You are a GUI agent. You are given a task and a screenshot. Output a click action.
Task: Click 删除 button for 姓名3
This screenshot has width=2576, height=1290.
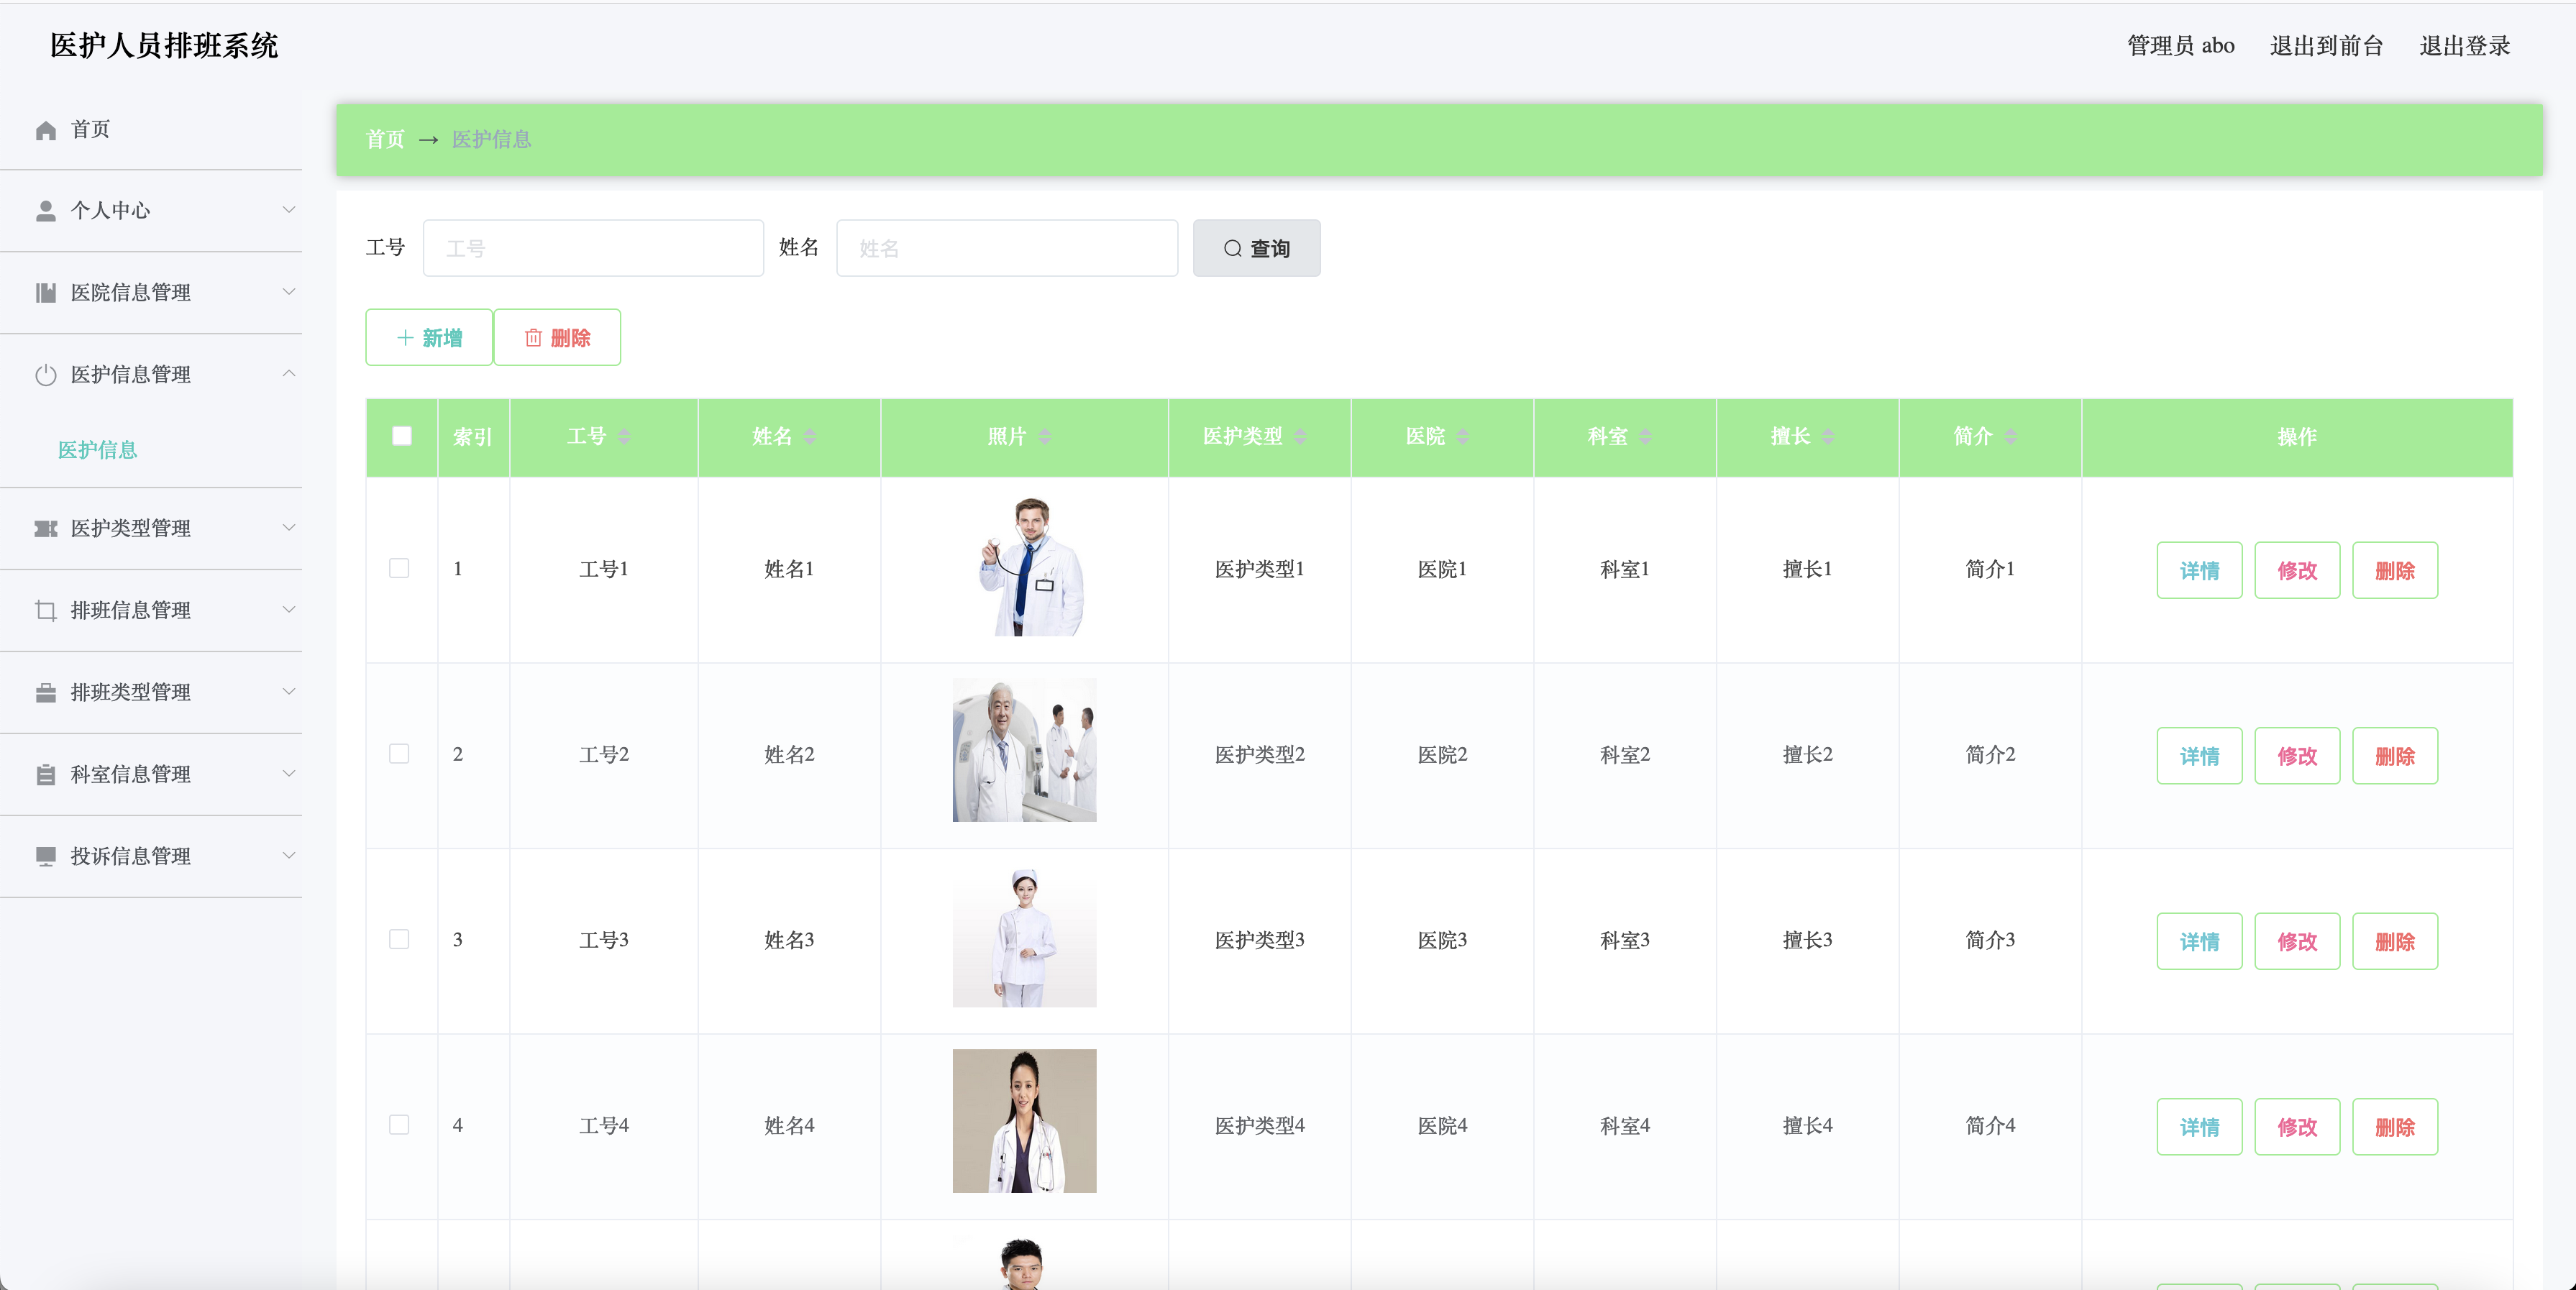[x=2395, y=941]
